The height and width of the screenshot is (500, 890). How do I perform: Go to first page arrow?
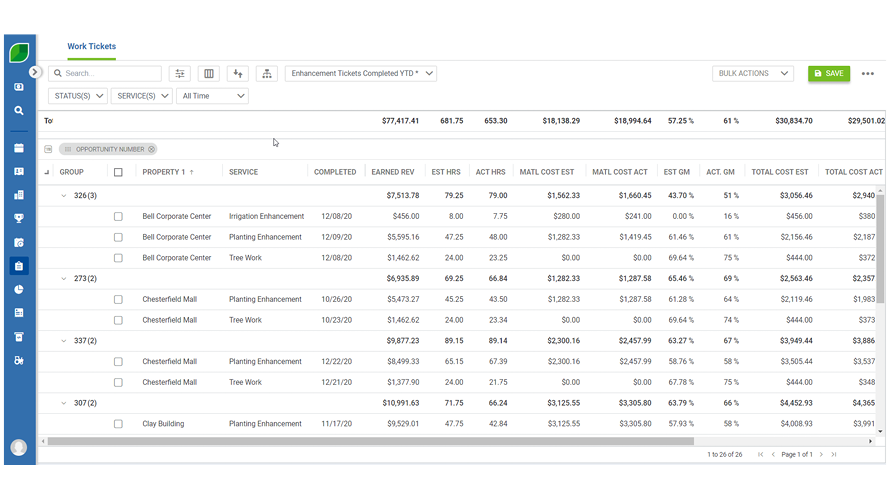pos(761,455)
